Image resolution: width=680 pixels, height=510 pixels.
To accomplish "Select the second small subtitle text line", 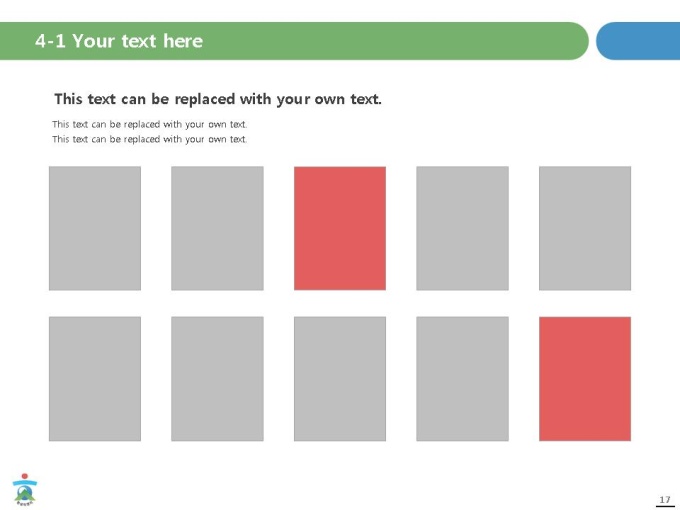I will click(x=150, y=139).
